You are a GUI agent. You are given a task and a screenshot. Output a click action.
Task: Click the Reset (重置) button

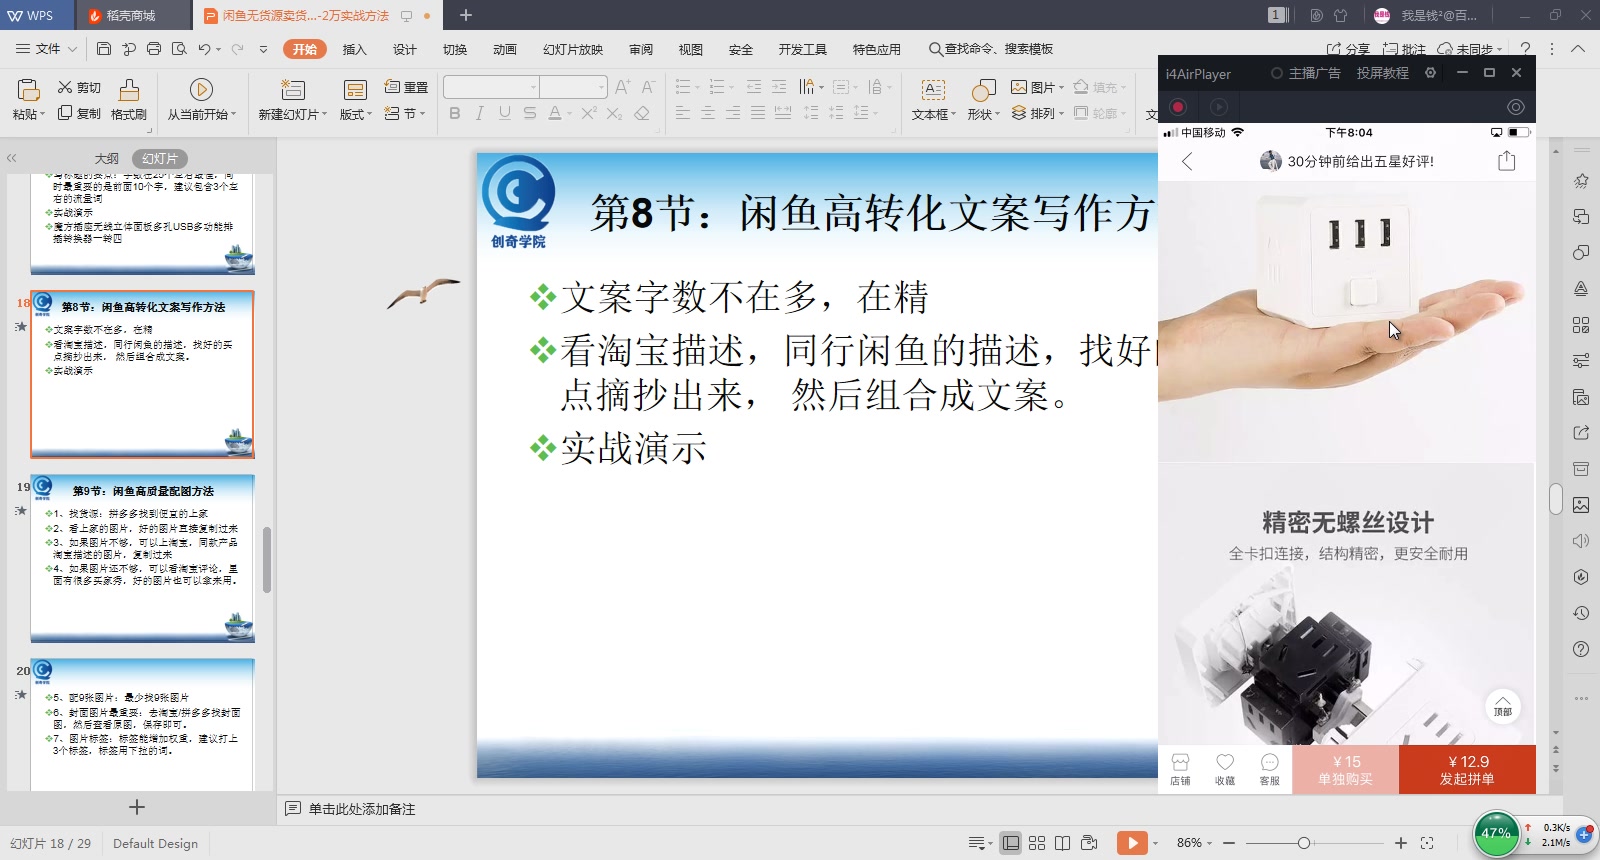click(x=407, y=88)
